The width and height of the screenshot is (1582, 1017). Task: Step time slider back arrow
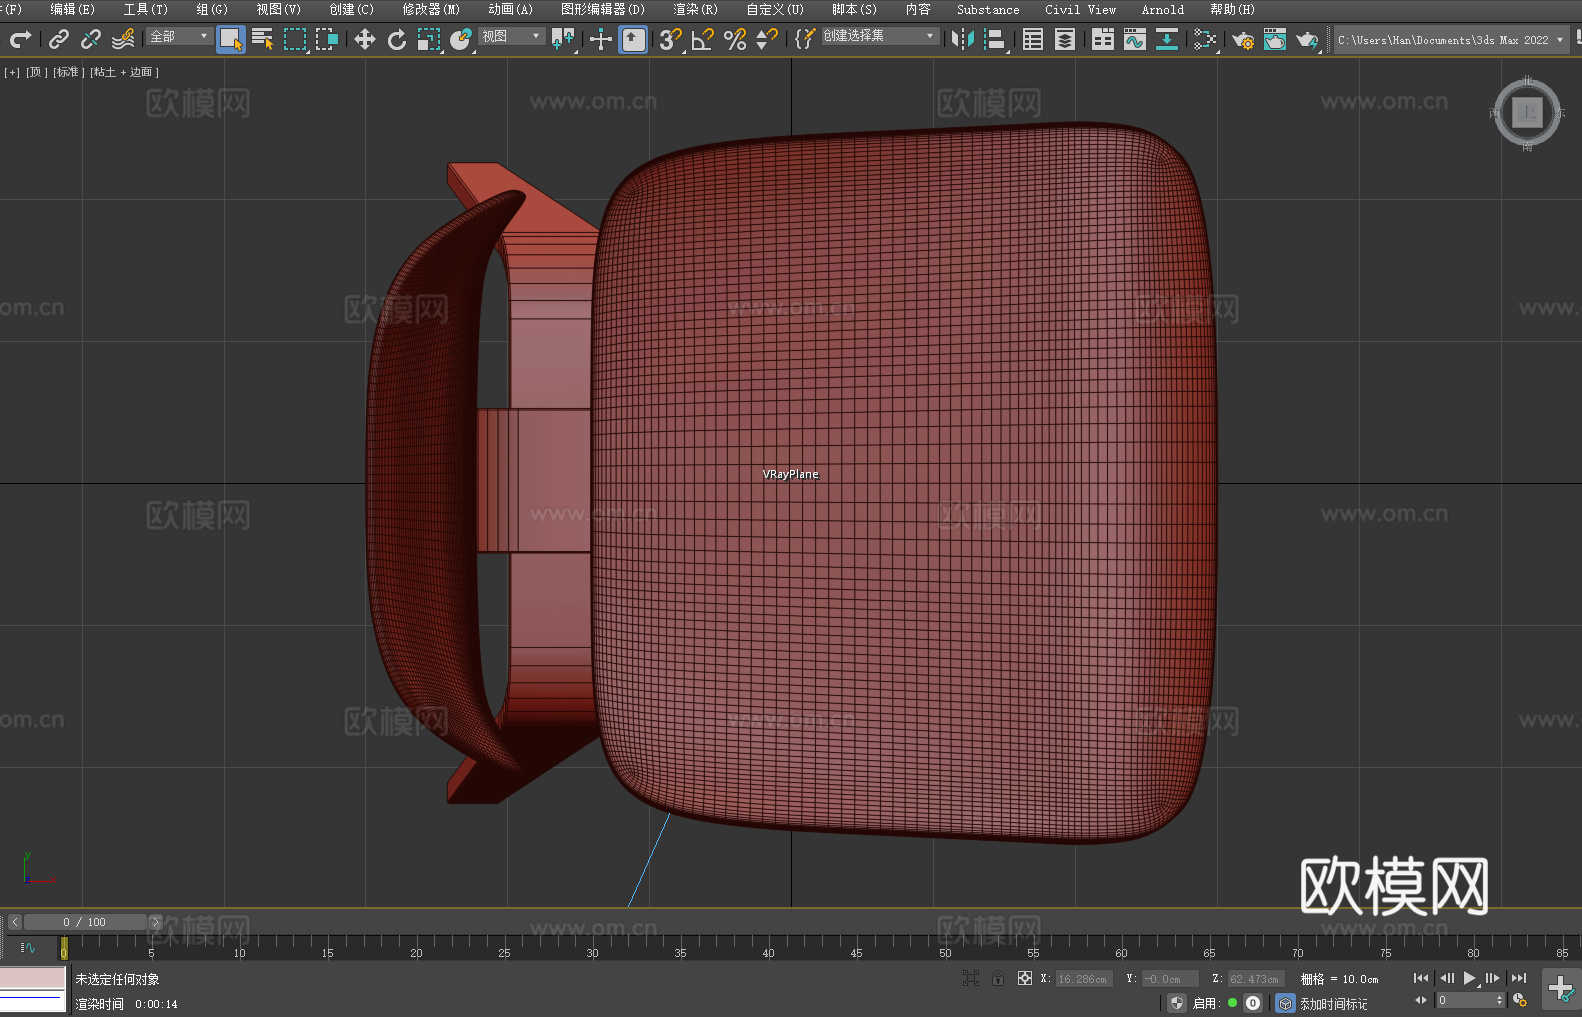[x=15, y=922]
